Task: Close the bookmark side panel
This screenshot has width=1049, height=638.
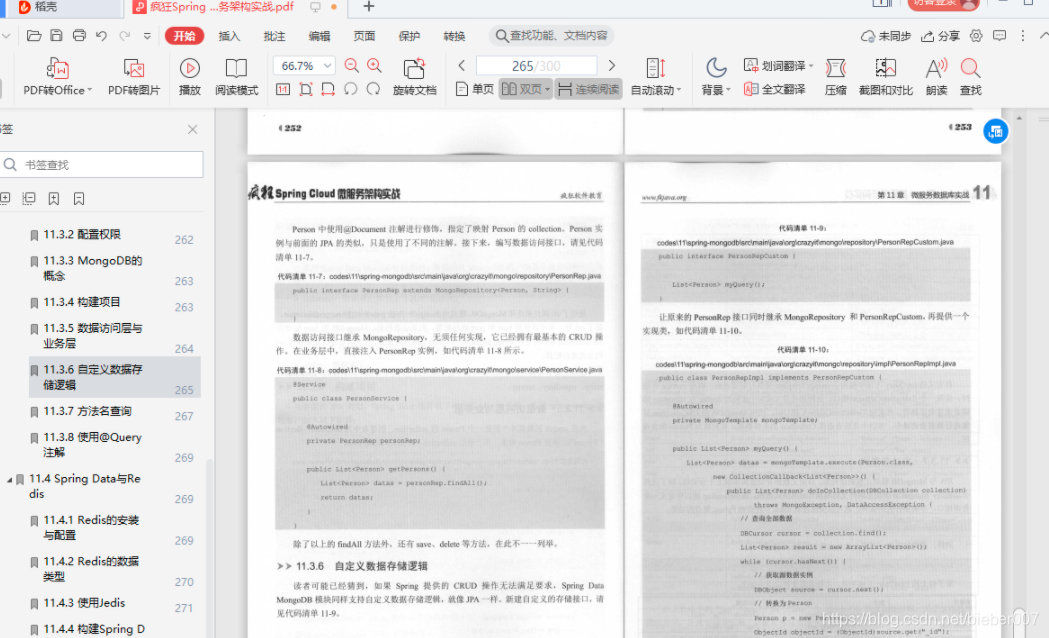Action: 193,129
